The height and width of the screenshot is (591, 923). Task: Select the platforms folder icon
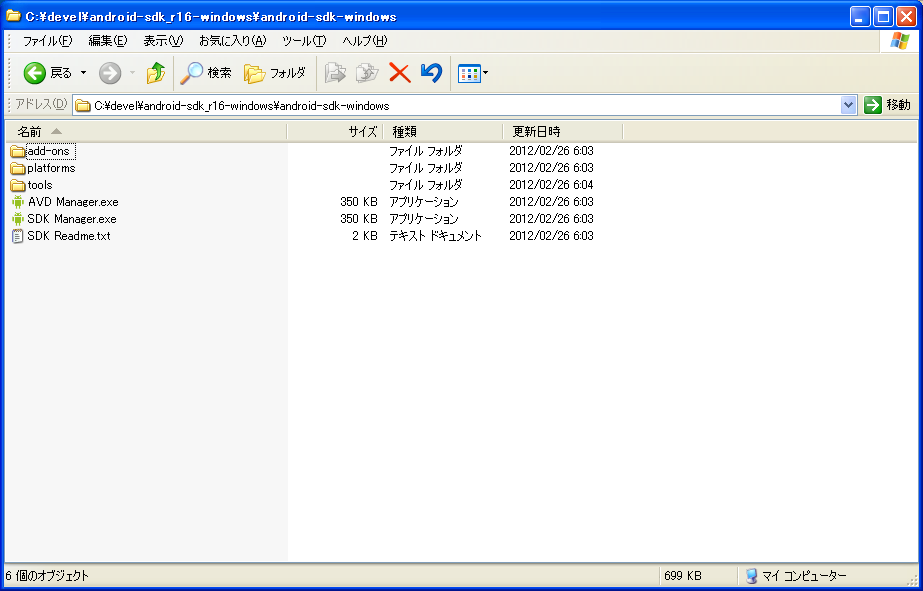tap(18, 168)
